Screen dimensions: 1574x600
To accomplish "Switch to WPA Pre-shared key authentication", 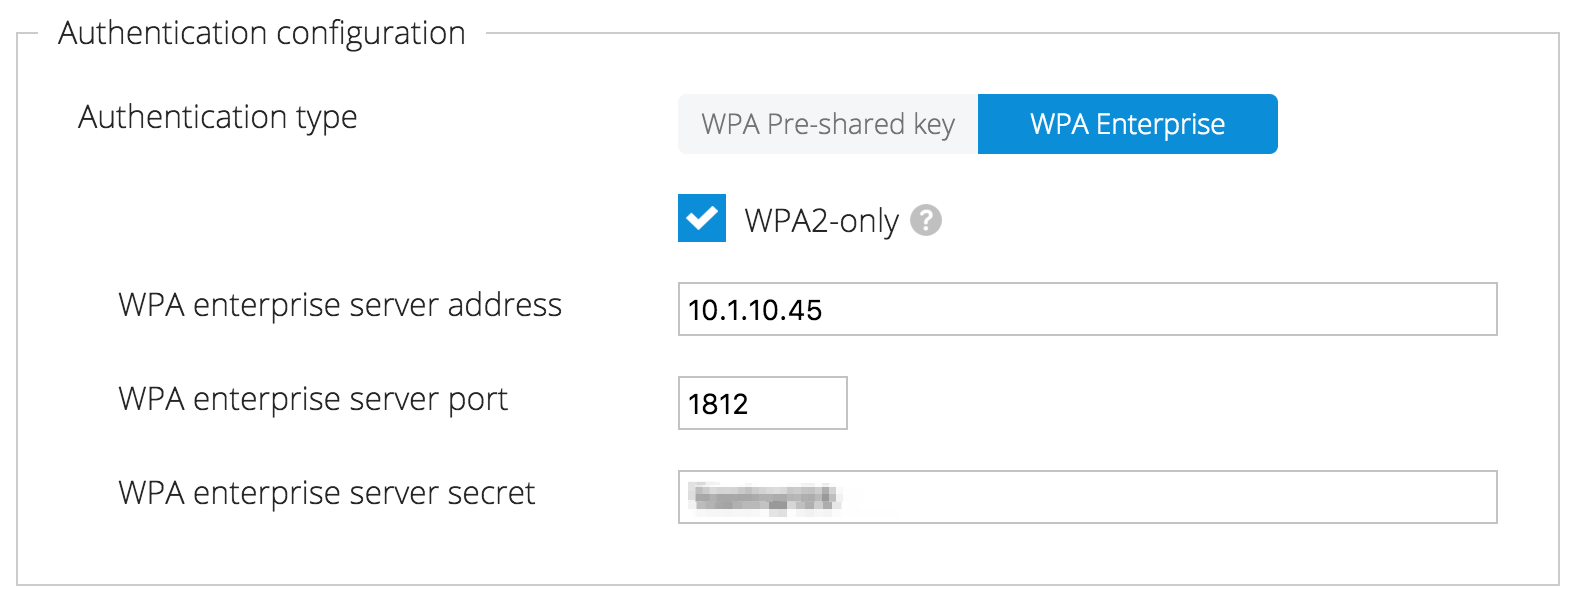I will click(x=828, y=124).
